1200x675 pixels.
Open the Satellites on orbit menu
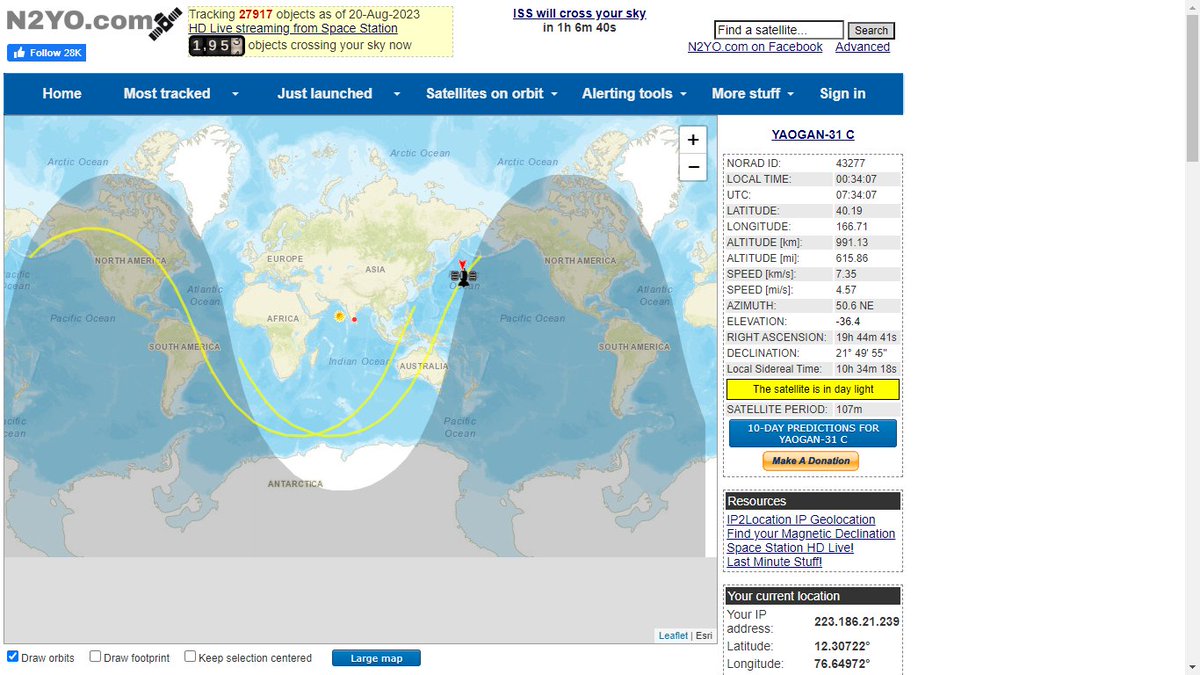[x=485, y=93]
